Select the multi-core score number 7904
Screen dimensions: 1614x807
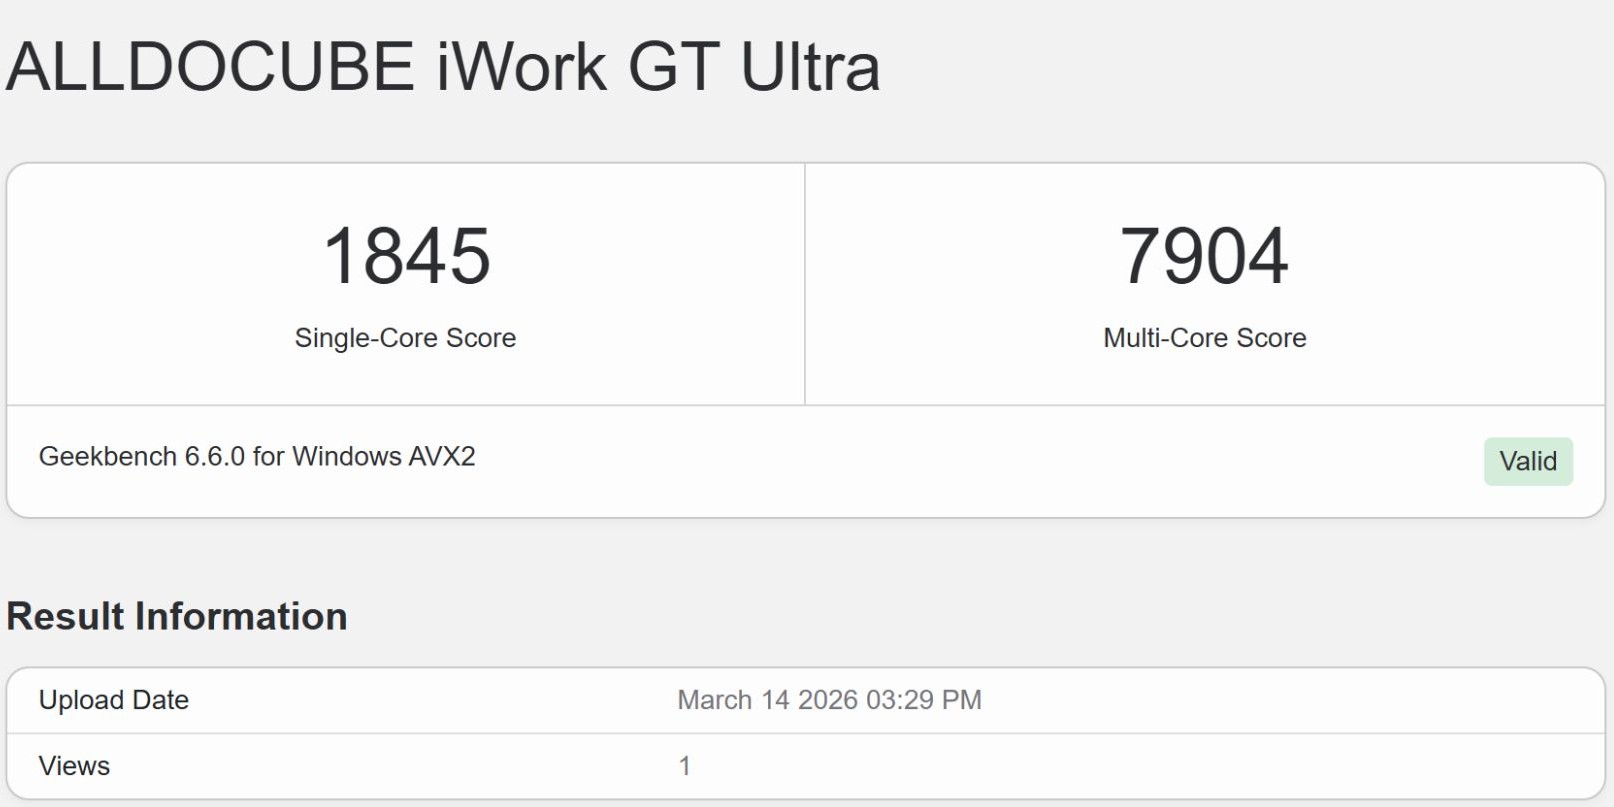1204,256
